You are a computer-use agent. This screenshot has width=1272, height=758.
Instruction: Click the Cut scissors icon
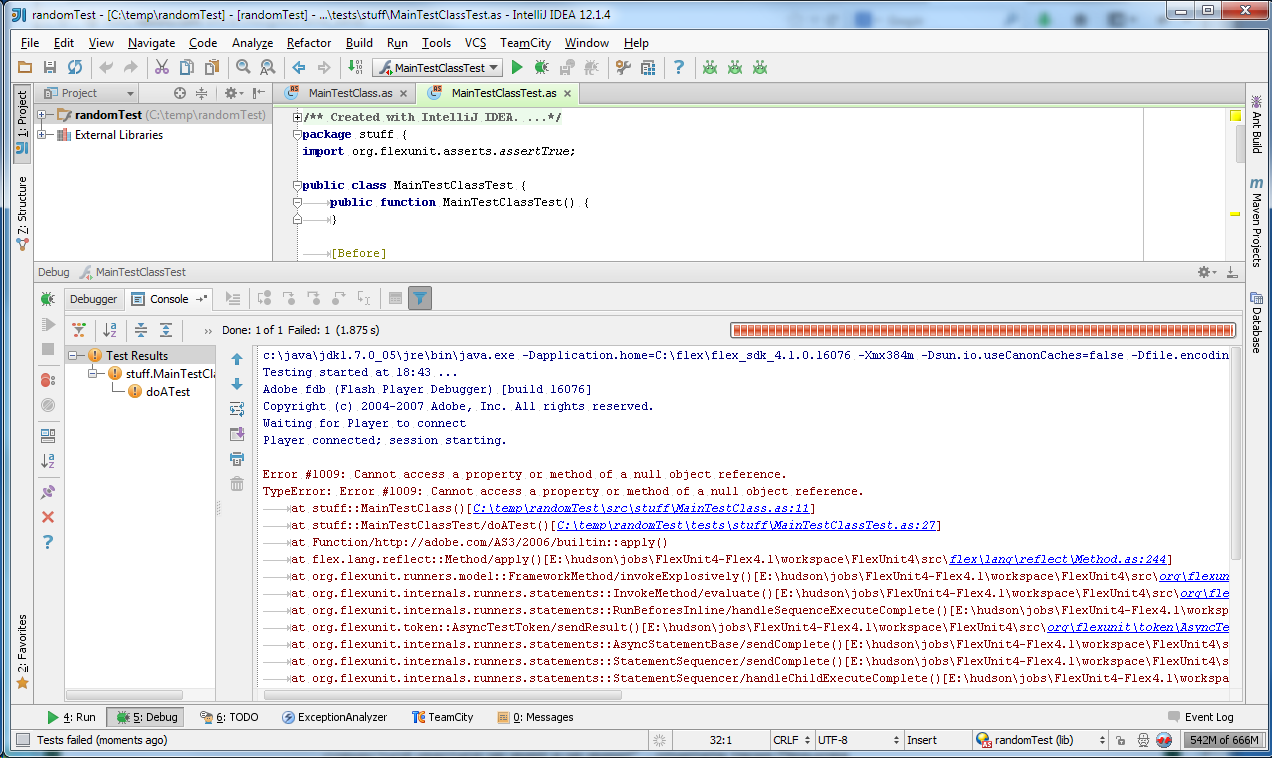[x=160, y=67]
